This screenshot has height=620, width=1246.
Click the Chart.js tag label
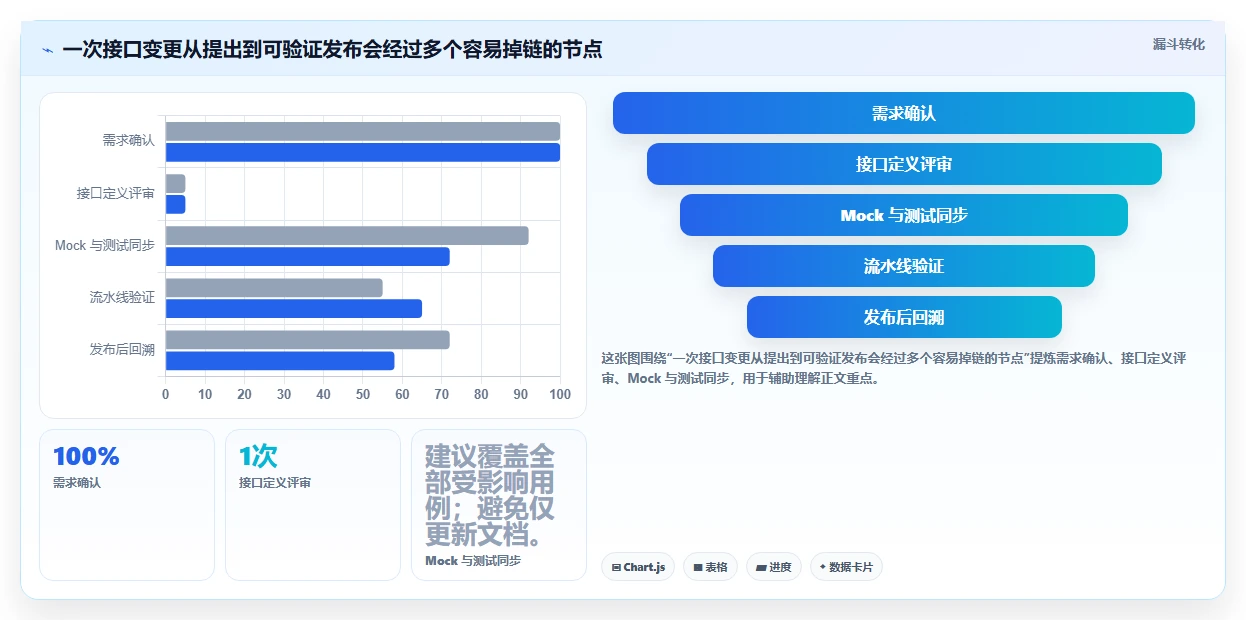645,567
